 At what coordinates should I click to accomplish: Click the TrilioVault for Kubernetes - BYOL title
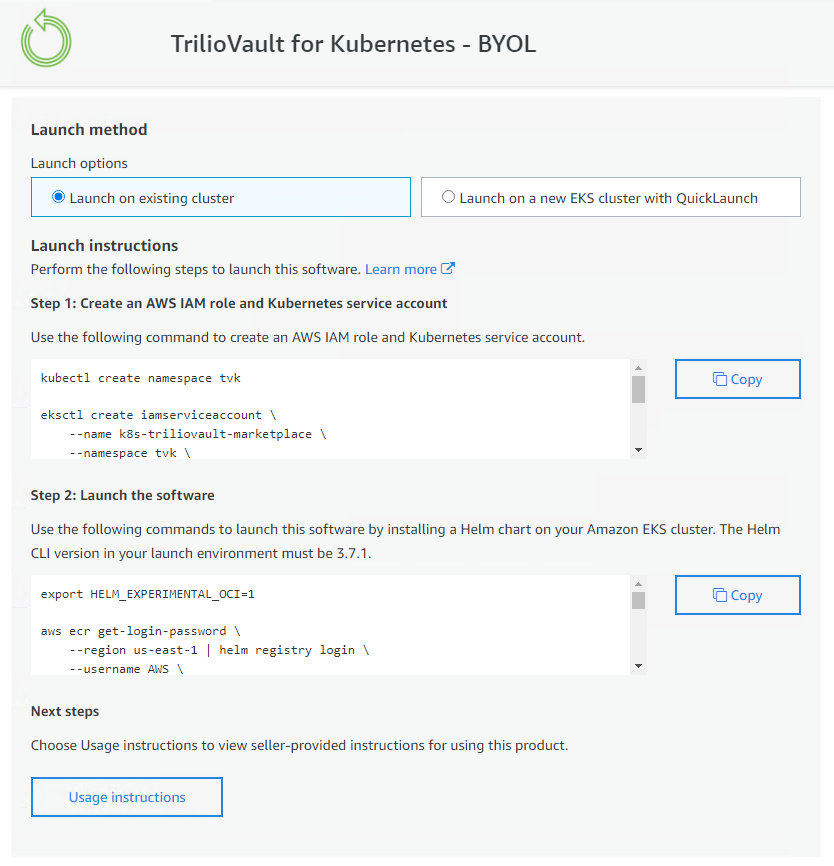(354, 44)
